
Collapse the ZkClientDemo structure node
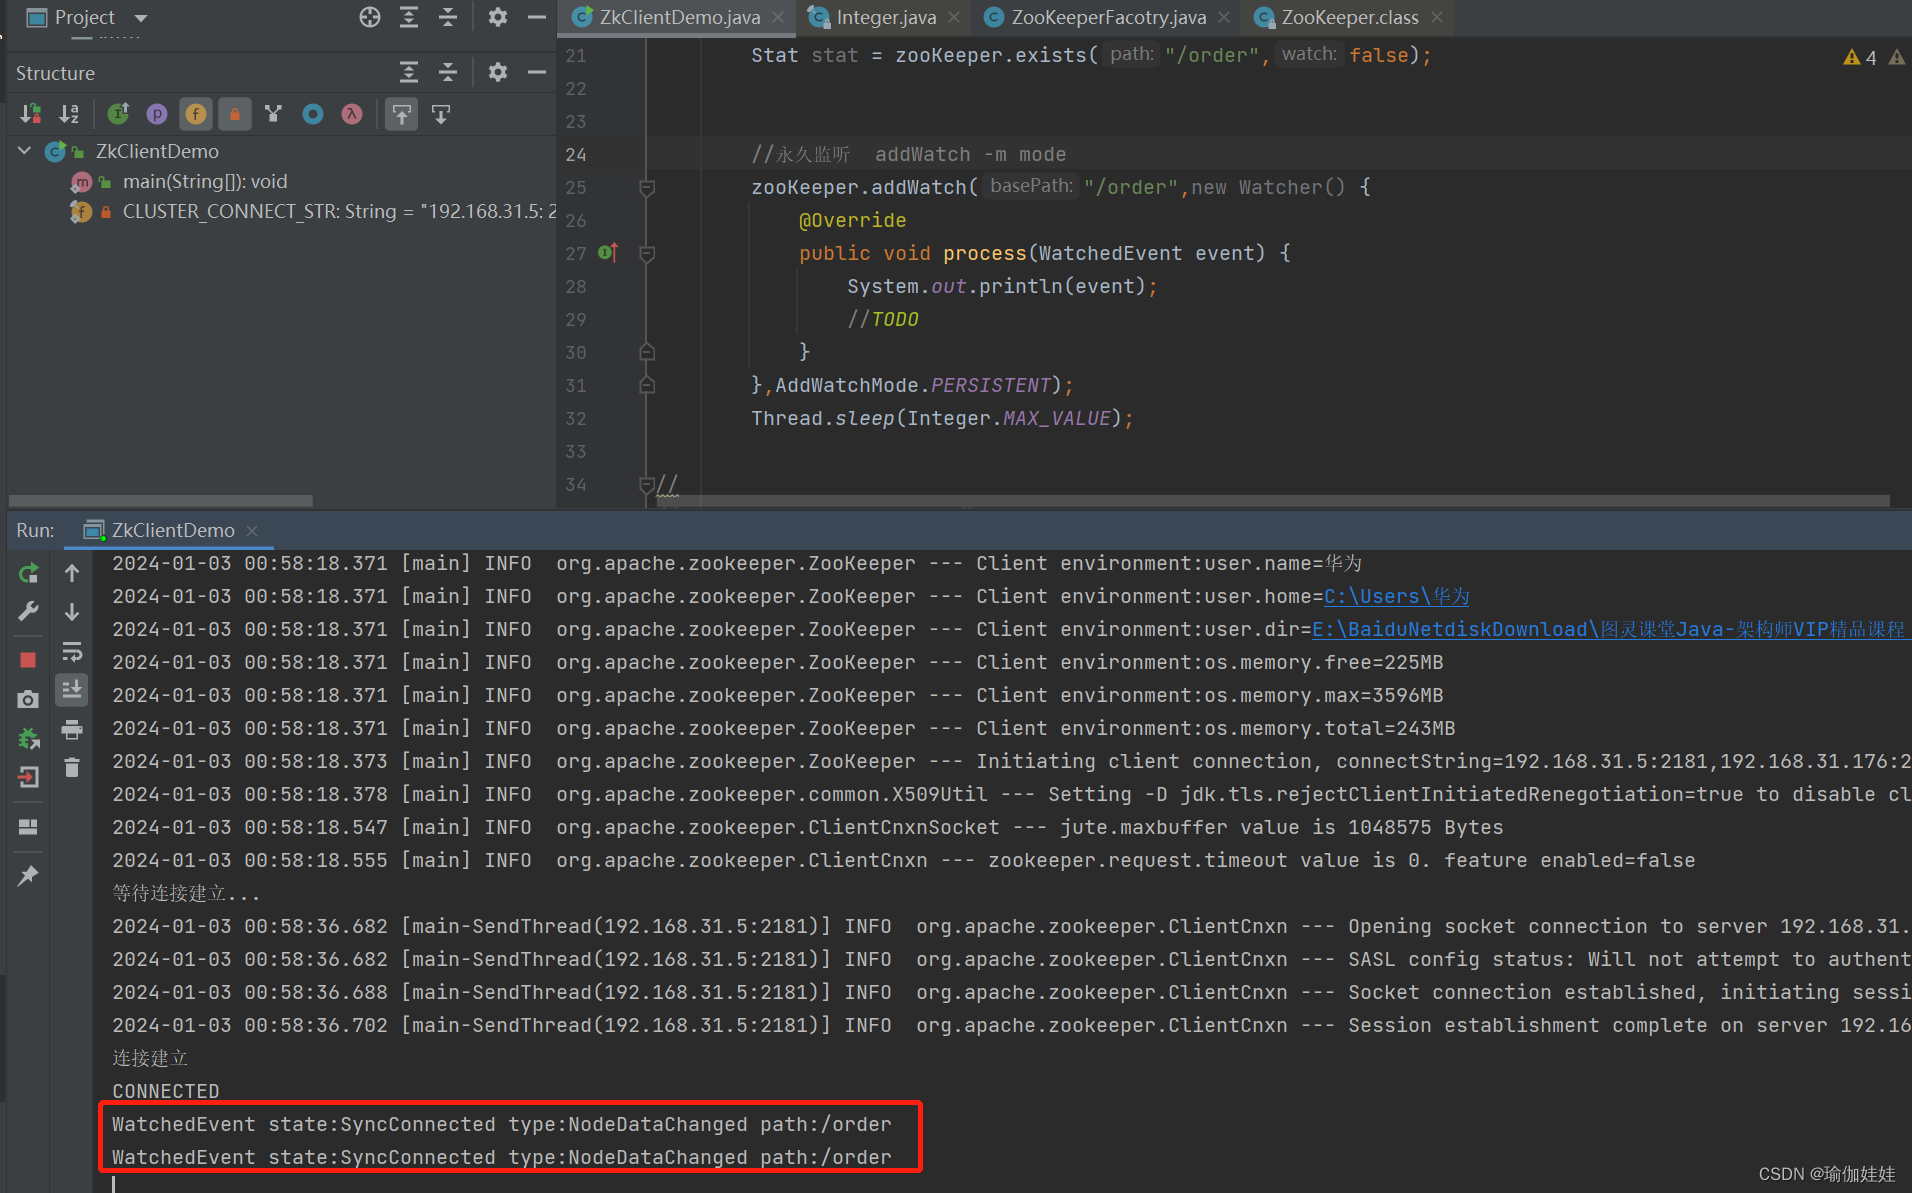[x=25, y=151]
